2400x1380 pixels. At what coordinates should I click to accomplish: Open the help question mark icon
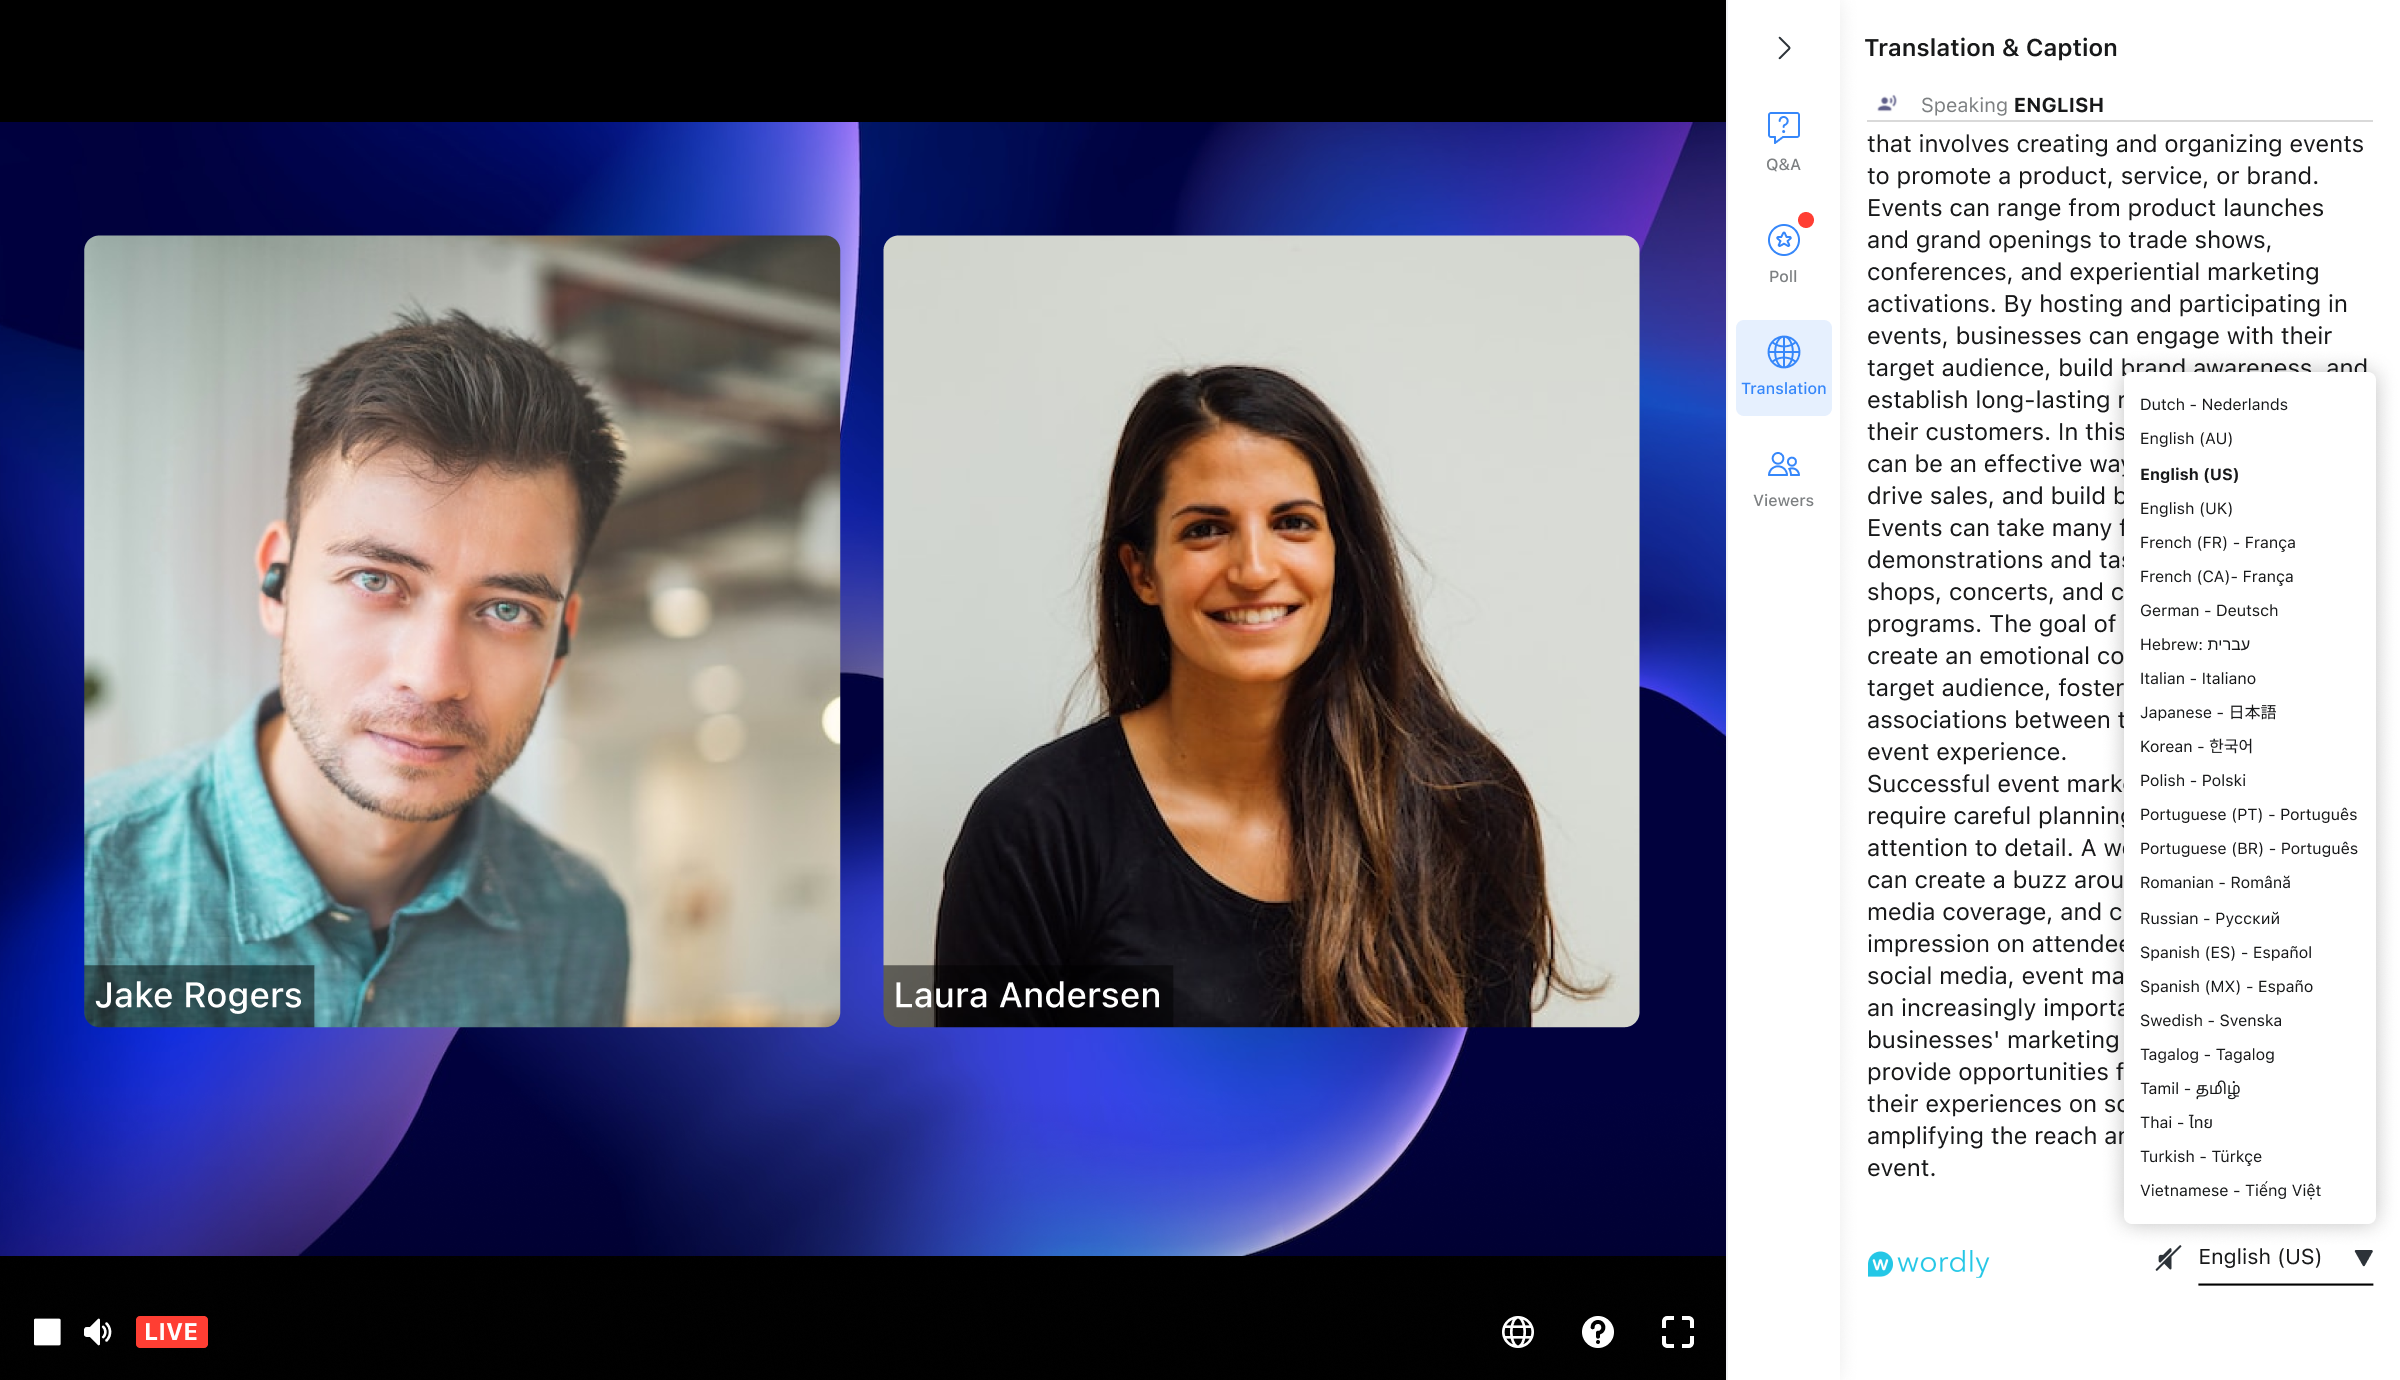coord(1598,1331)
